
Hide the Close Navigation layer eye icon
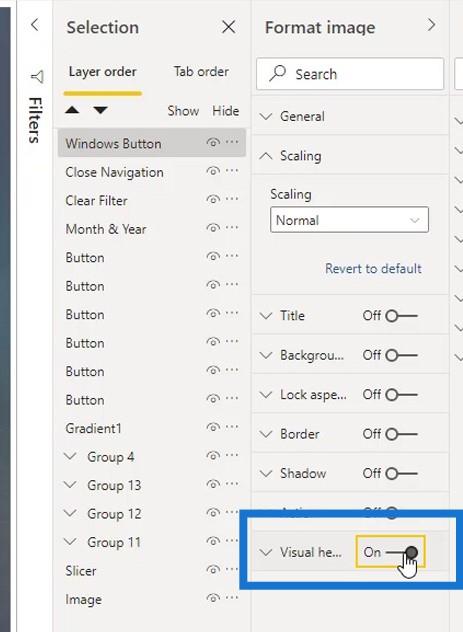(x=213, y=171)
